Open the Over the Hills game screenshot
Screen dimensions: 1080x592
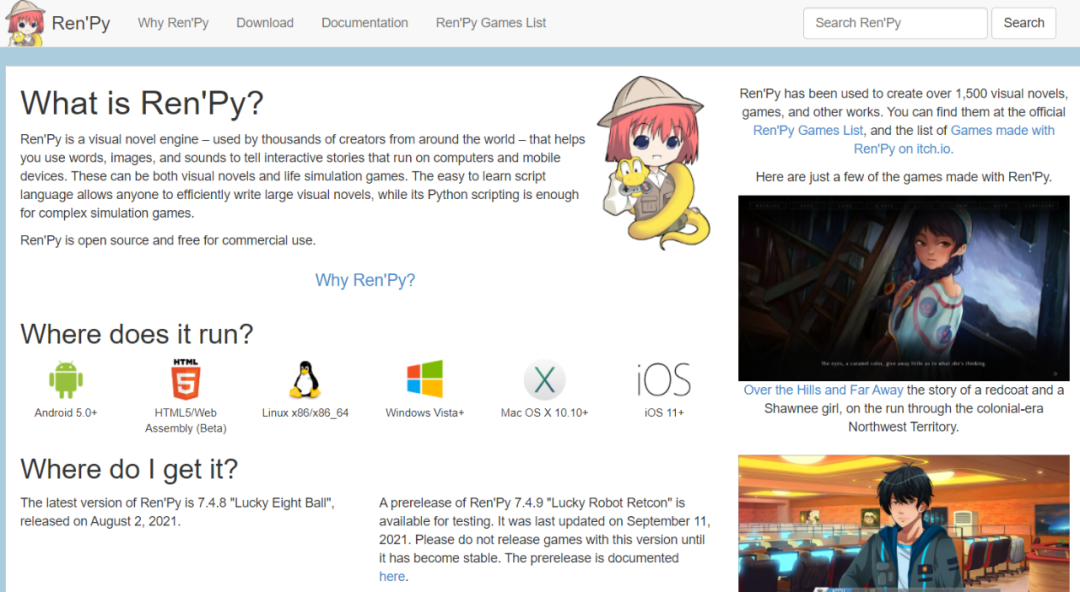click(904, 288)
